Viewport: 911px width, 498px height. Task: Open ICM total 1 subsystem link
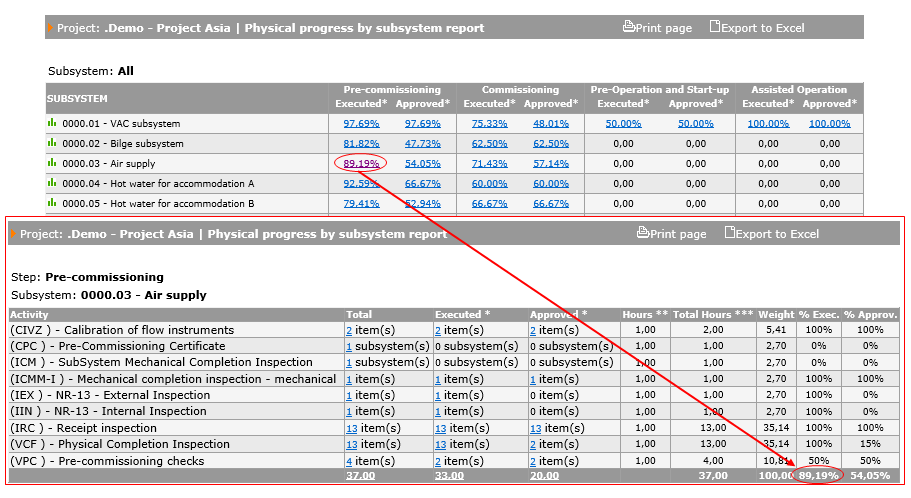coord(349,363)
